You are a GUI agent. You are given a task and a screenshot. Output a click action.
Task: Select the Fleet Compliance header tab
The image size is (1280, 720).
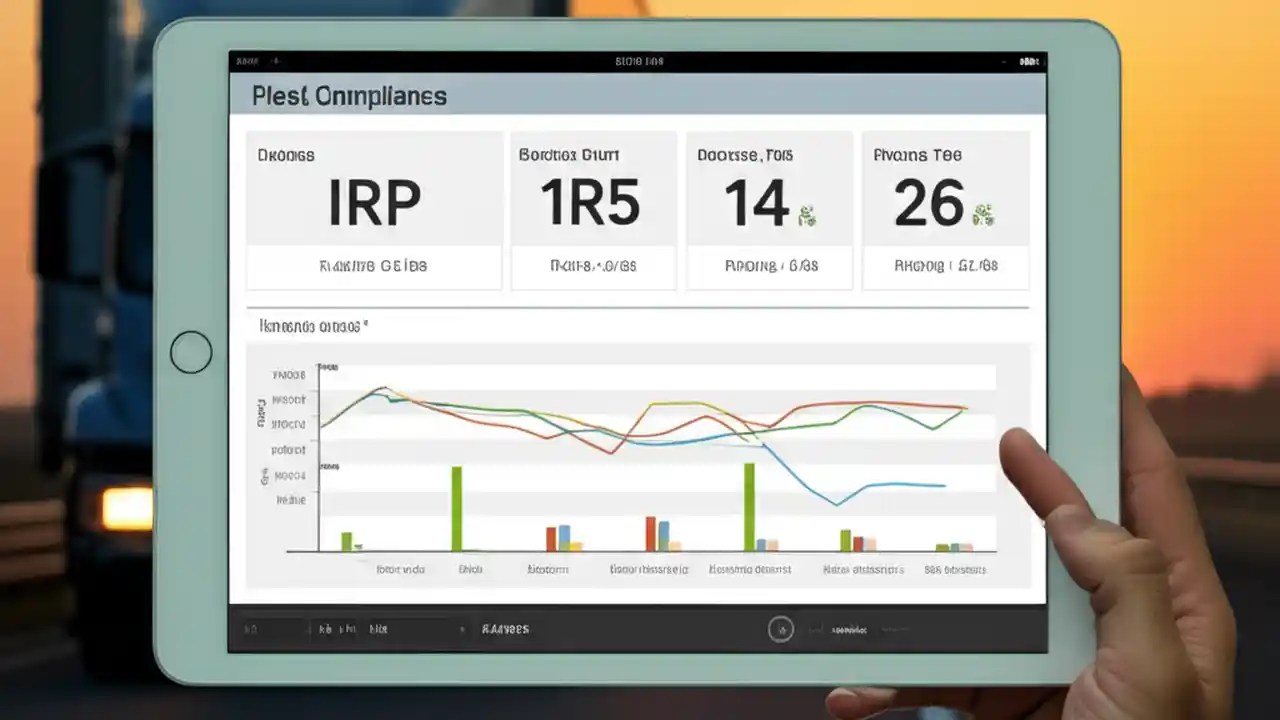(x=348, y=96)
